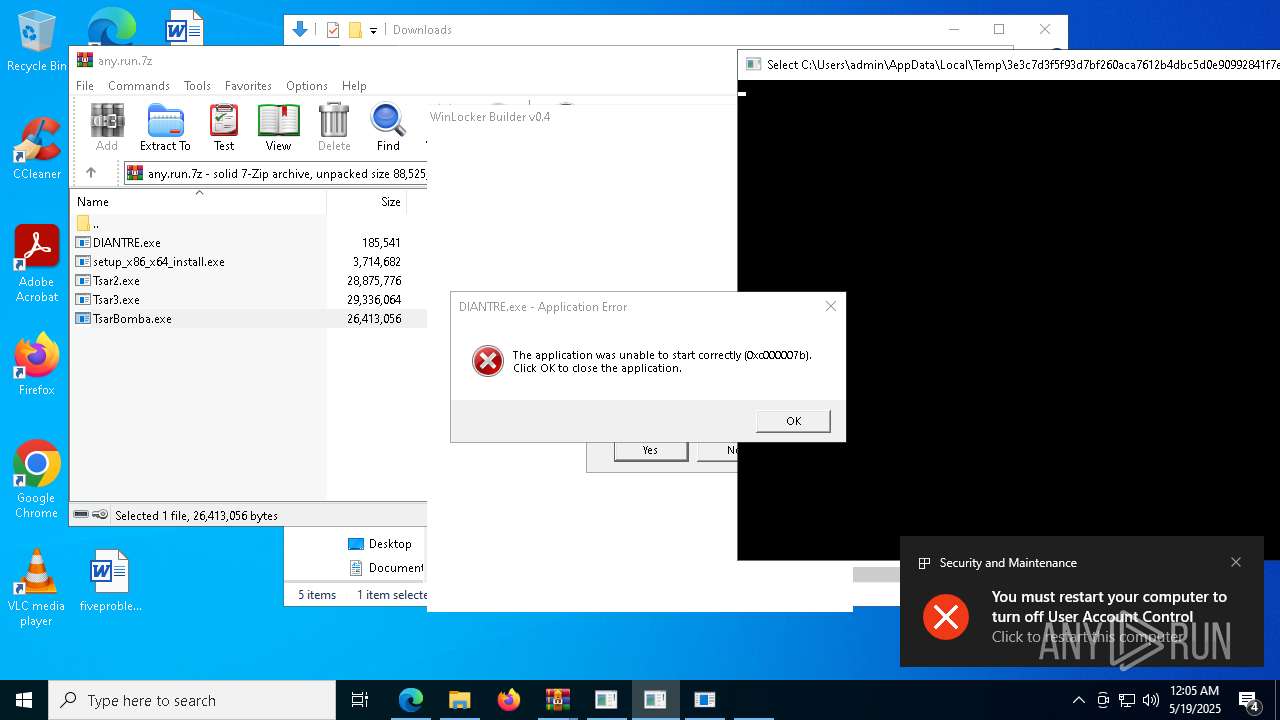Dismiss the Security and Maintenance notification
This screenshot has height=720, width=1280.
pos(1236,562)
